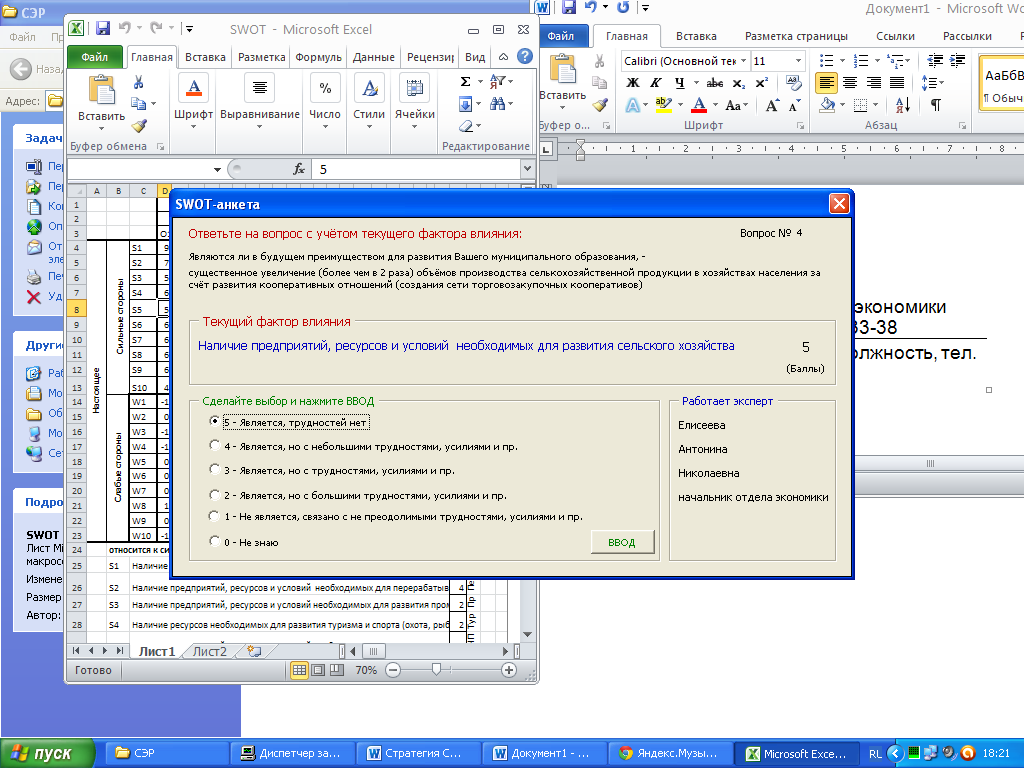1024x768 pixels.
Task: Click the insert new worksheet tab icon
Action: (x=254, y=651)
